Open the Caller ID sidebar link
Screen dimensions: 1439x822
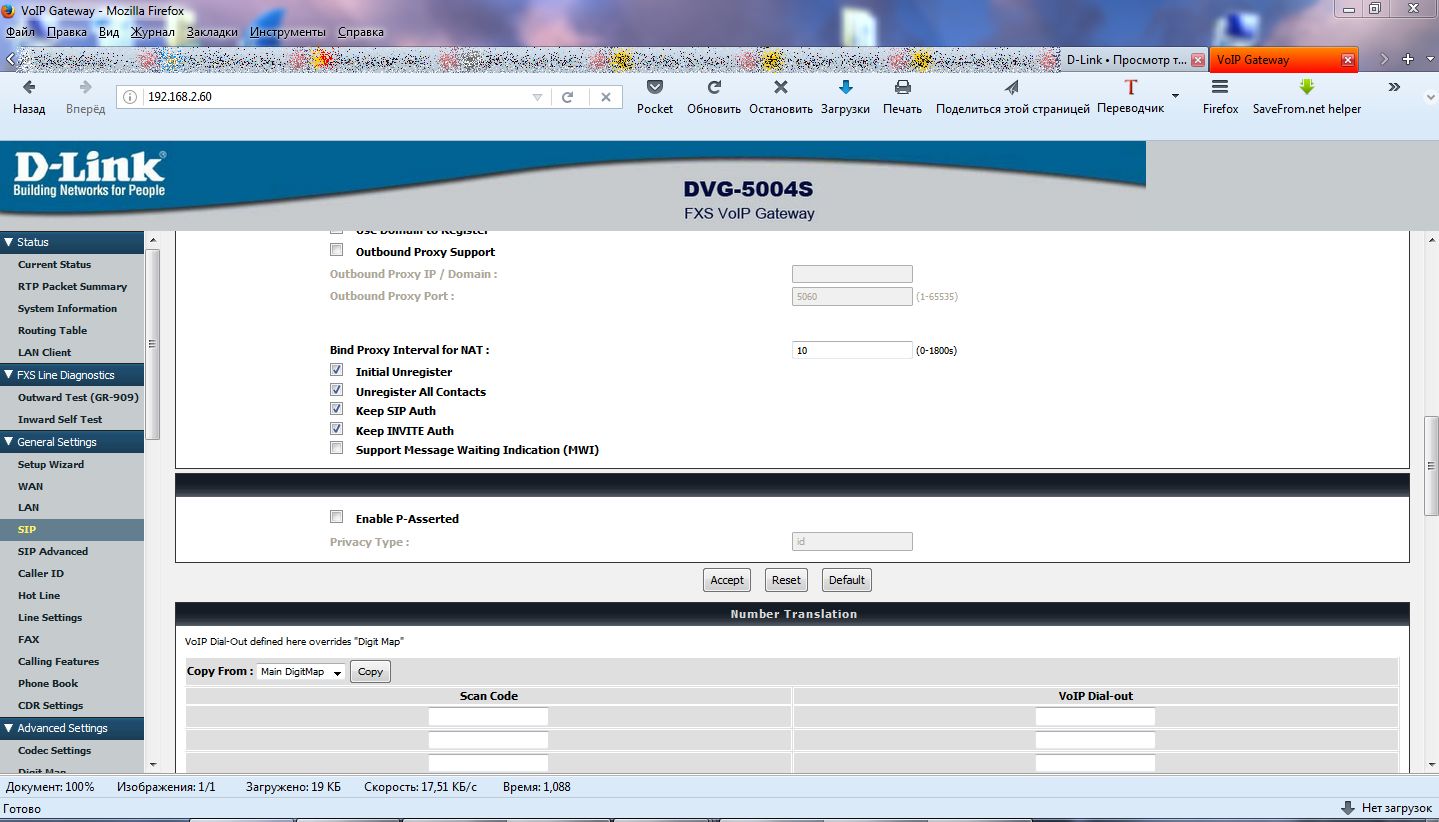41,573
